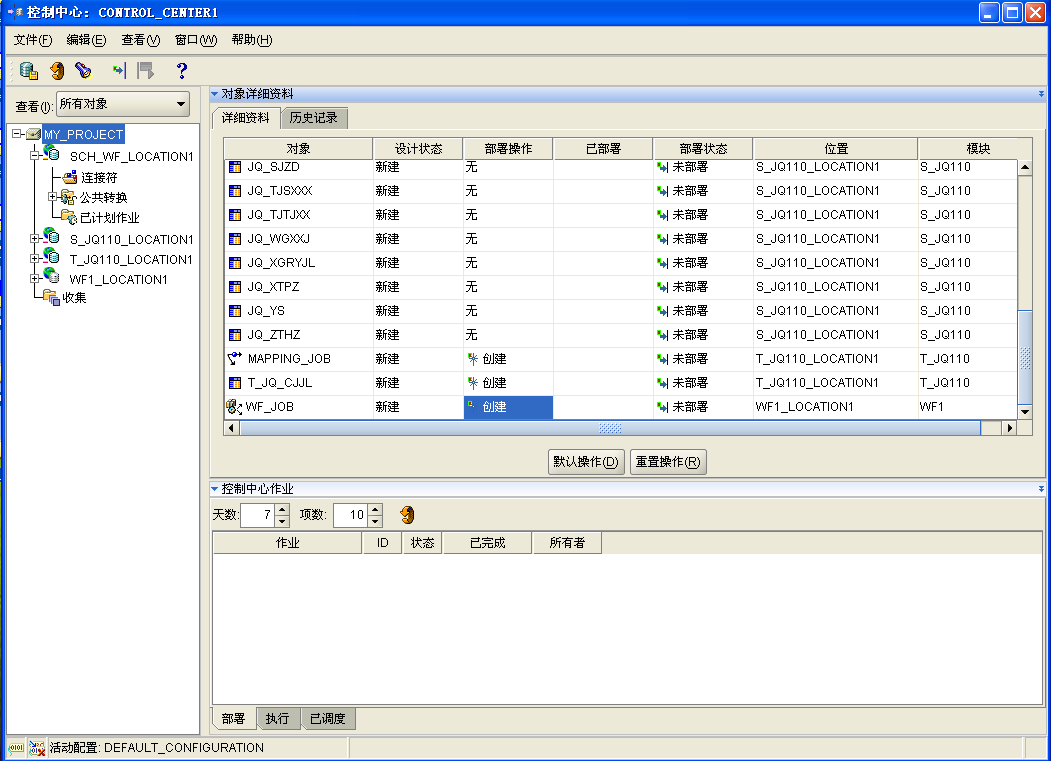Open the 查看 view dropdown (所有对象)
The width and height of the screenshot is (1051, 761).
pyautogui.click(x=123, y=104)
